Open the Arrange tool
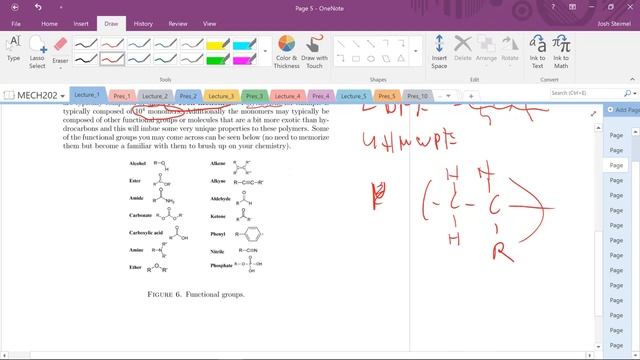The image size is (640, 360). coord(486,49)
